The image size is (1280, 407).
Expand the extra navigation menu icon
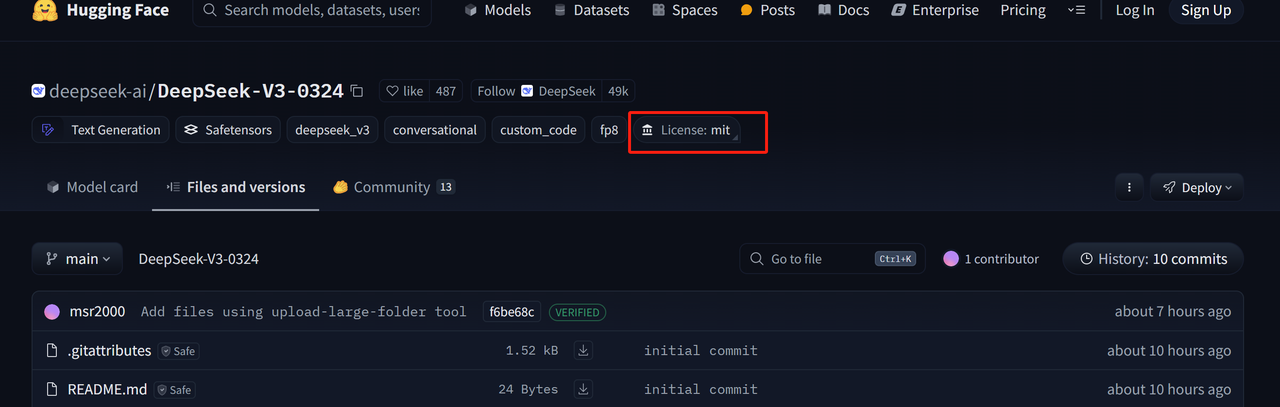click(x=1076, y=10)
